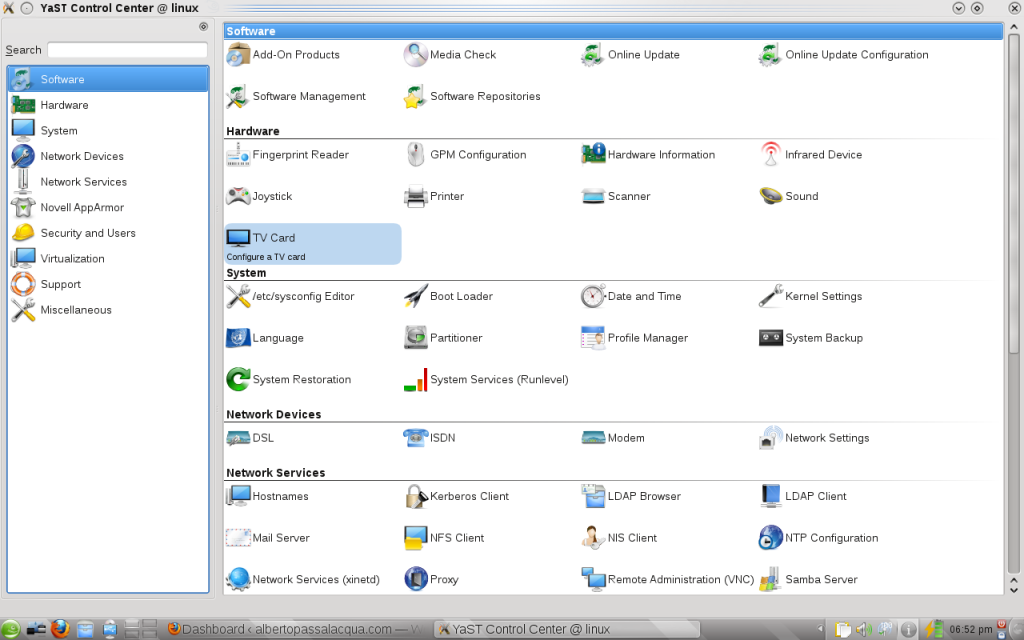This screenshot has height=640, width=1024.
Task: Open the Modem icon
Action: click(593, 438)
